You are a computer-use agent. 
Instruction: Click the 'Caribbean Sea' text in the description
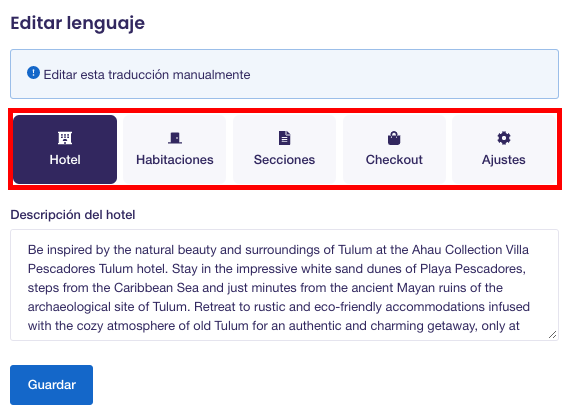pyautogui.click(x=156, y=288)
